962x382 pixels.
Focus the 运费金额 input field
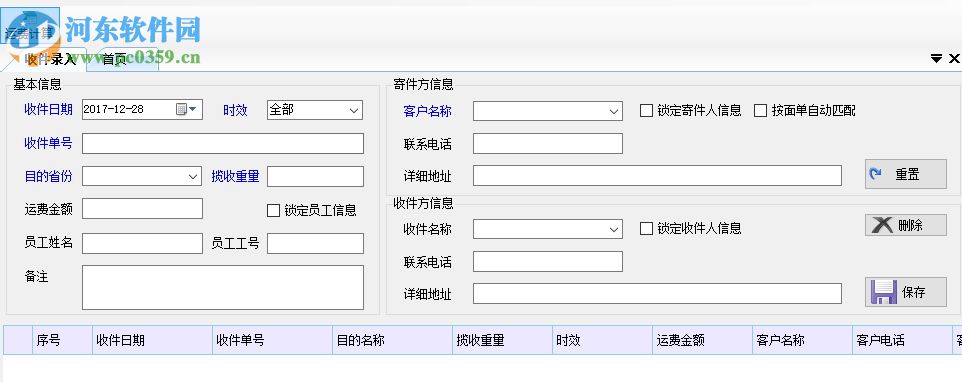142,208
